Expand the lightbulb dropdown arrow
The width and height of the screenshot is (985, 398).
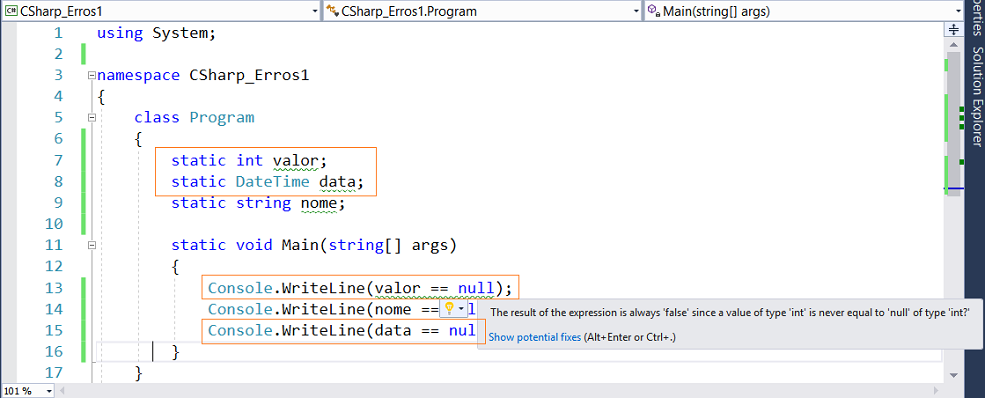(x=462, y=309)
